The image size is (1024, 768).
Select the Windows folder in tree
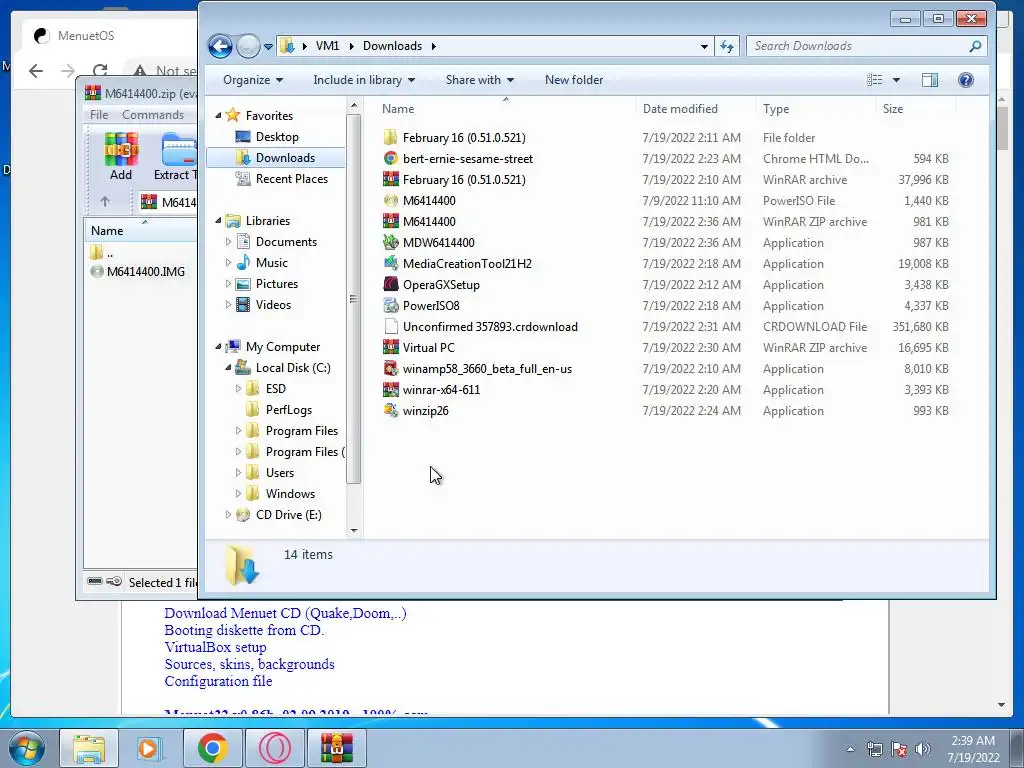pos(290,494)
